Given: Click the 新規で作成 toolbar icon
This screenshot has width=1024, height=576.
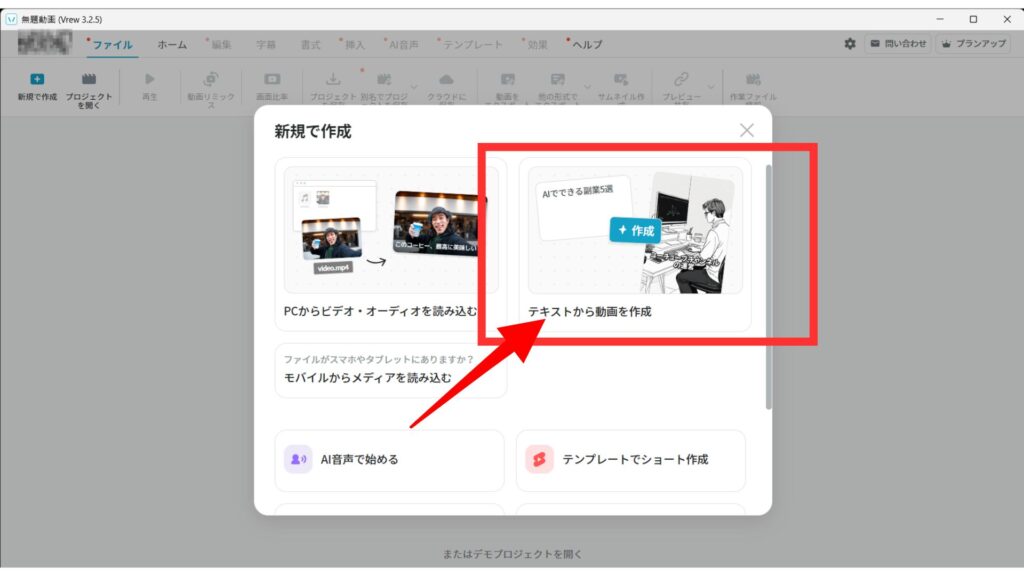Looking at the screenshot, I should (36, 80).
